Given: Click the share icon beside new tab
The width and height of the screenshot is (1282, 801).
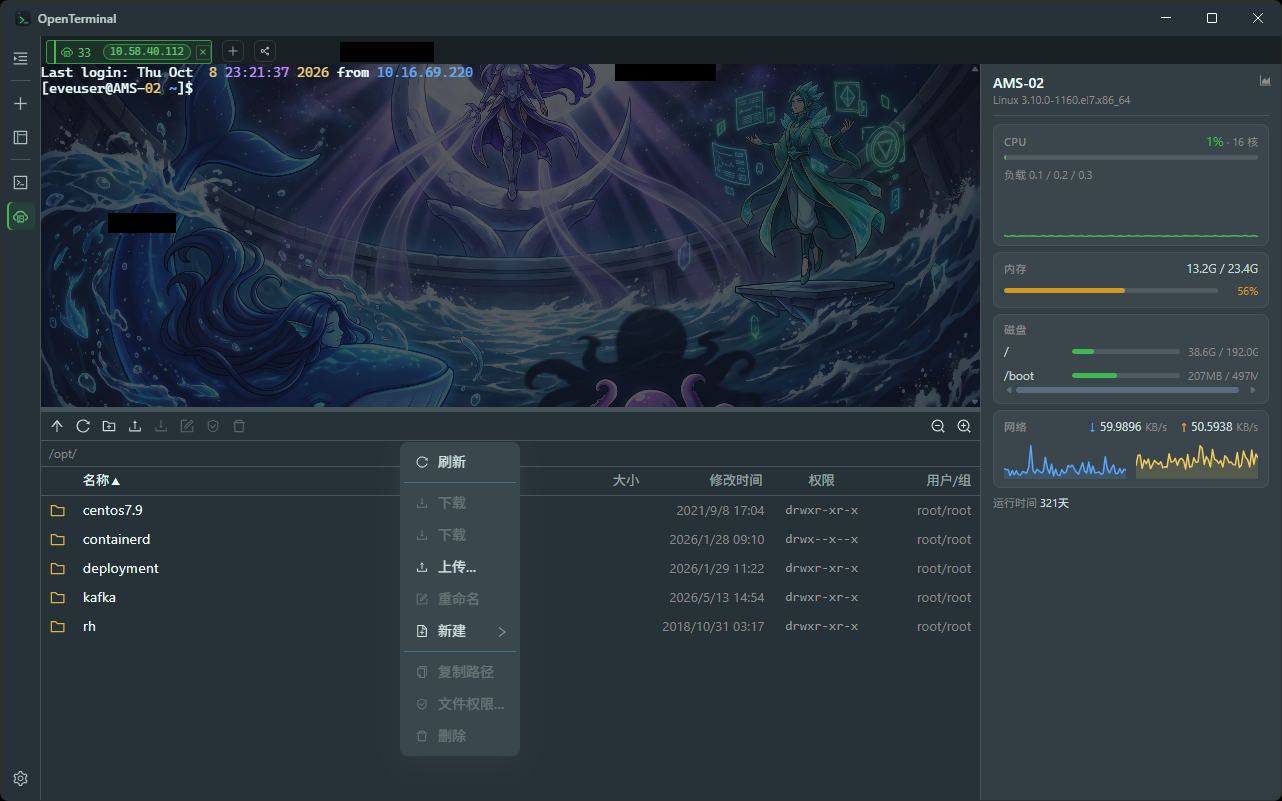Looking at the screenshot, I should point(265,51).
